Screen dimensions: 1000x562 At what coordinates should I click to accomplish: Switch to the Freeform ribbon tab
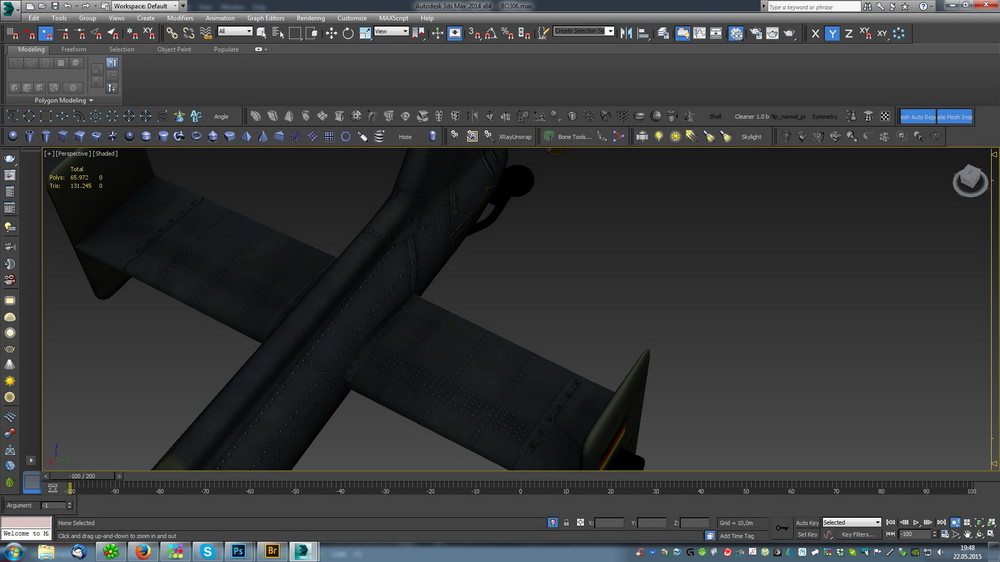click(74, 49)
